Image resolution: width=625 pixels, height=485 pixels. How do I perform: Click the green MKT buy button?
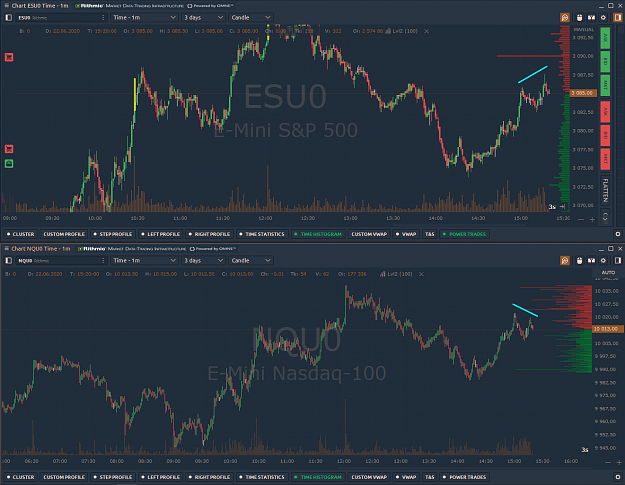[x=605, y=85]
